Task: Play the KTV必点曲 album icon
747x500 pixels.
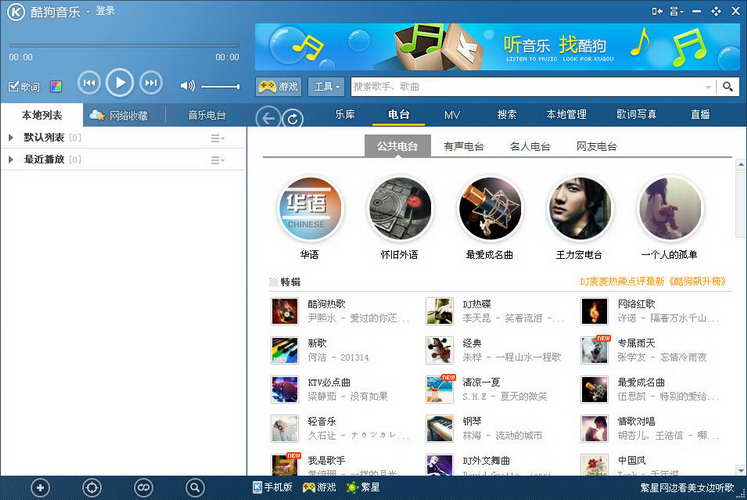Action: (284, 389)
